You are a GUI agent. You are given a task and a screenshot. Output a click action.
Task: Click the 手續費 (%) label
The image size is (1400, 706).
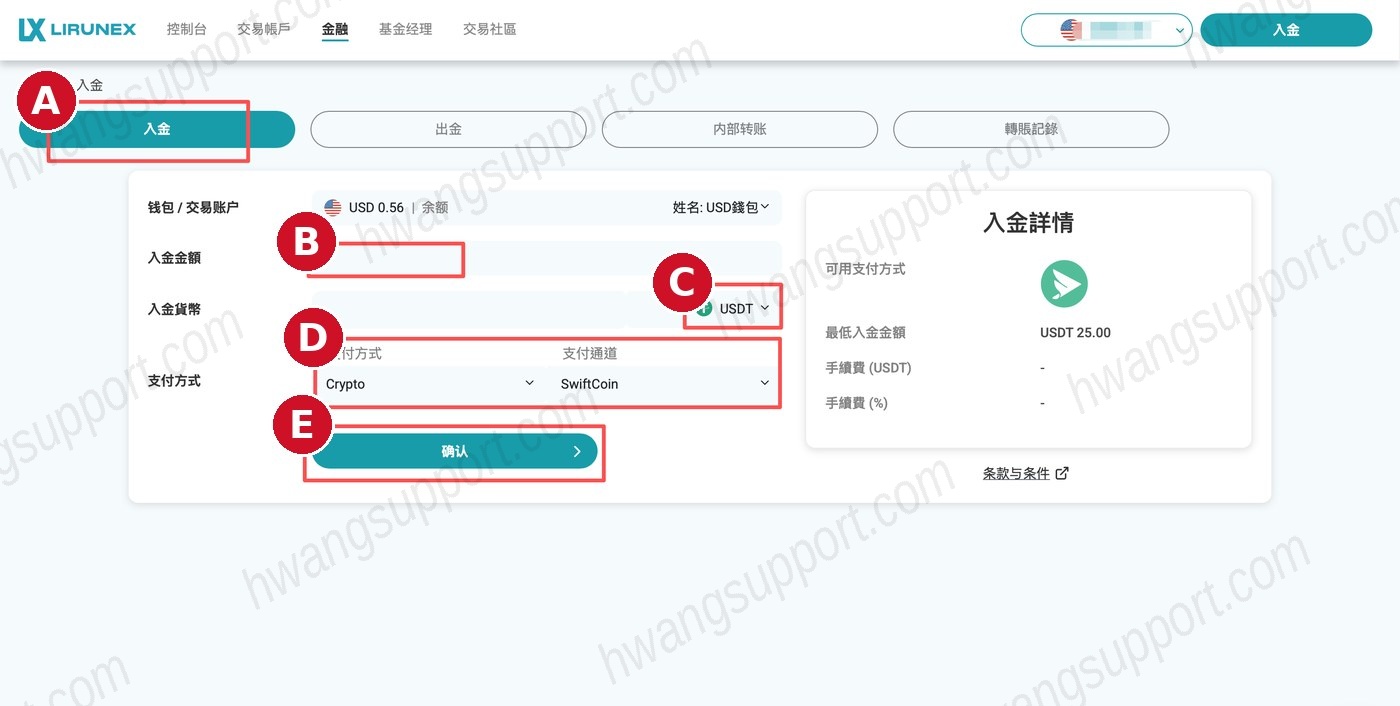point(856,403)
